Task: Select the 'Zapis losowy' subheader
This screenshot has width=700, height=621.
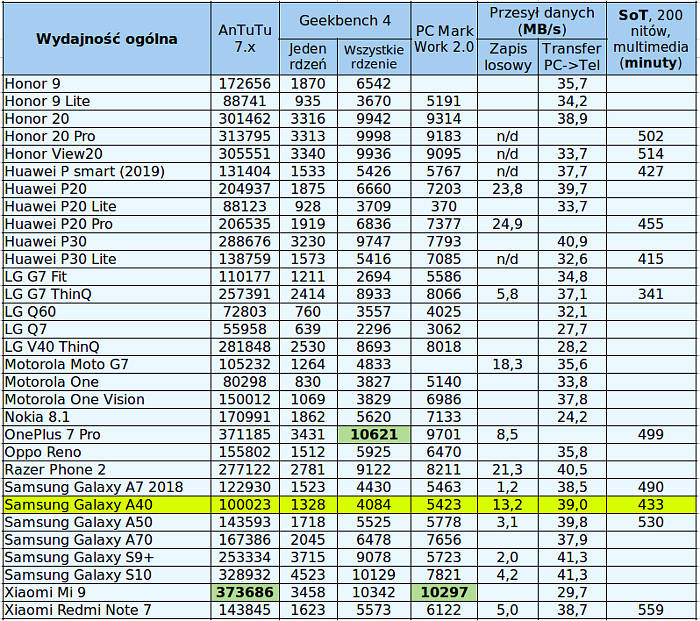Action: [508, 57]
